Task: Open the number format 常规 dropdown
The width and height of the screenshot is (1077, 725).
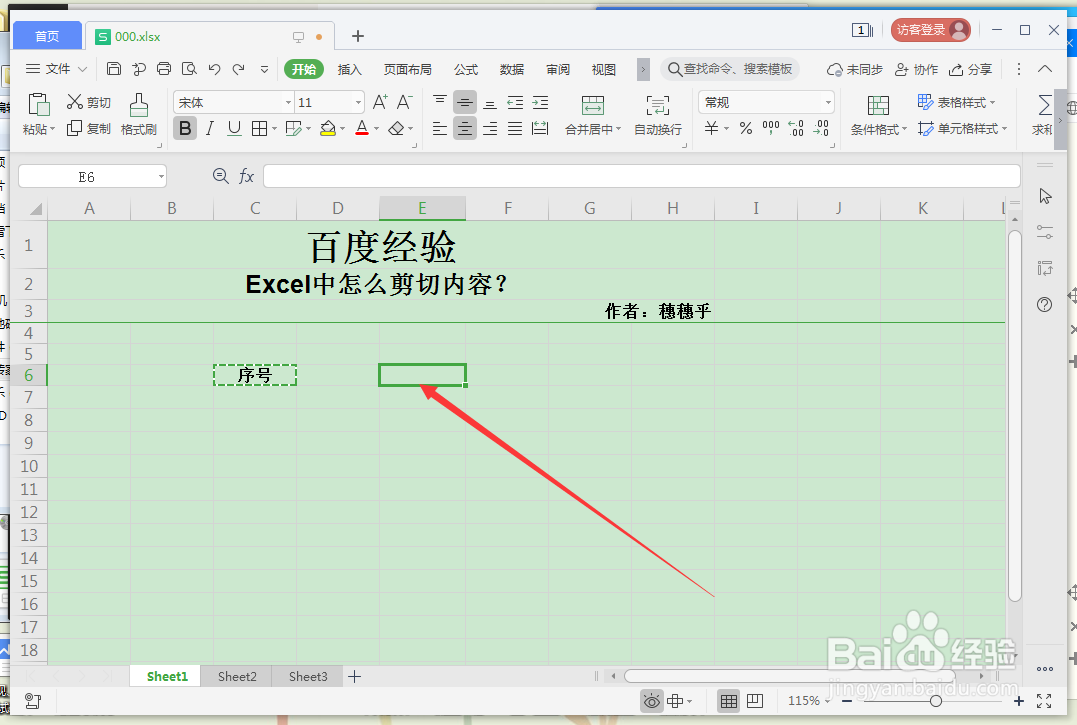Action: coord(828,102)
